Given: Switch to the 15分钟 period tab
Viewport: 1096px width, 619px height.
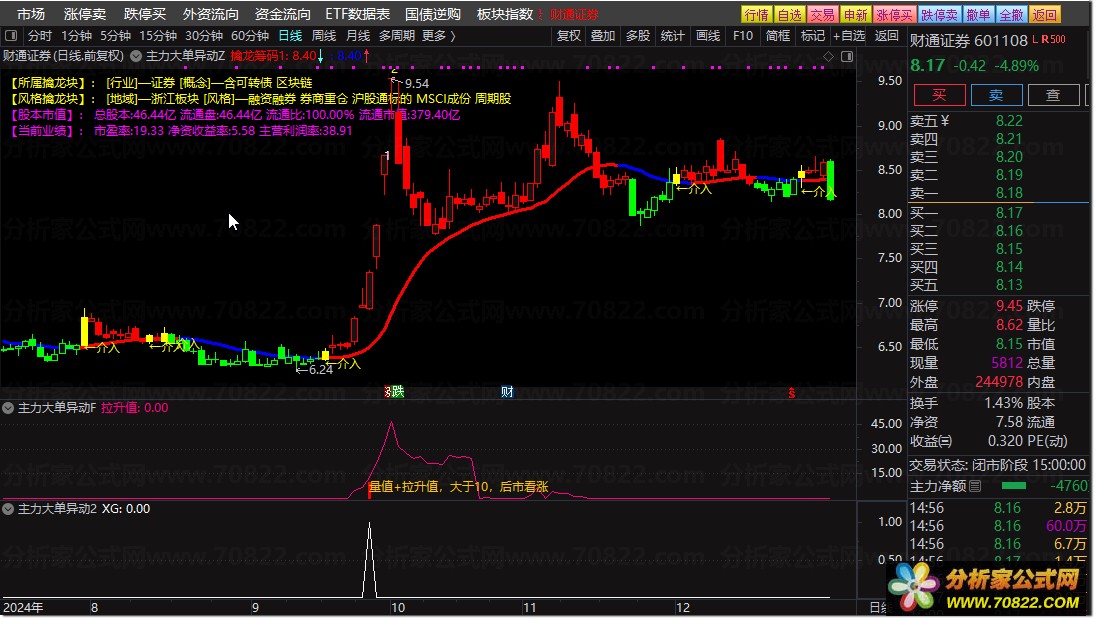Looking at the screenshot, I should pyautogui.click(x=158, y=35).
